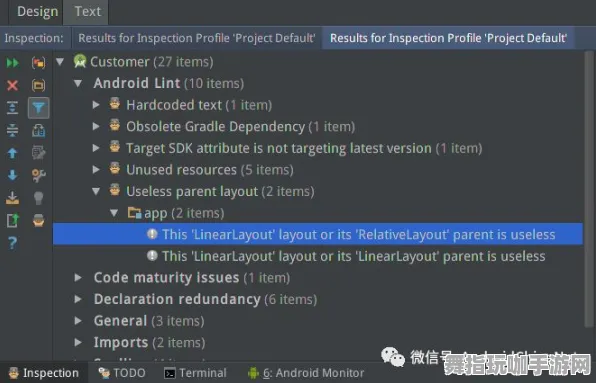Click the Expand All icon
The height and width of the screenshot is (383, 596).
click(13, 108)
